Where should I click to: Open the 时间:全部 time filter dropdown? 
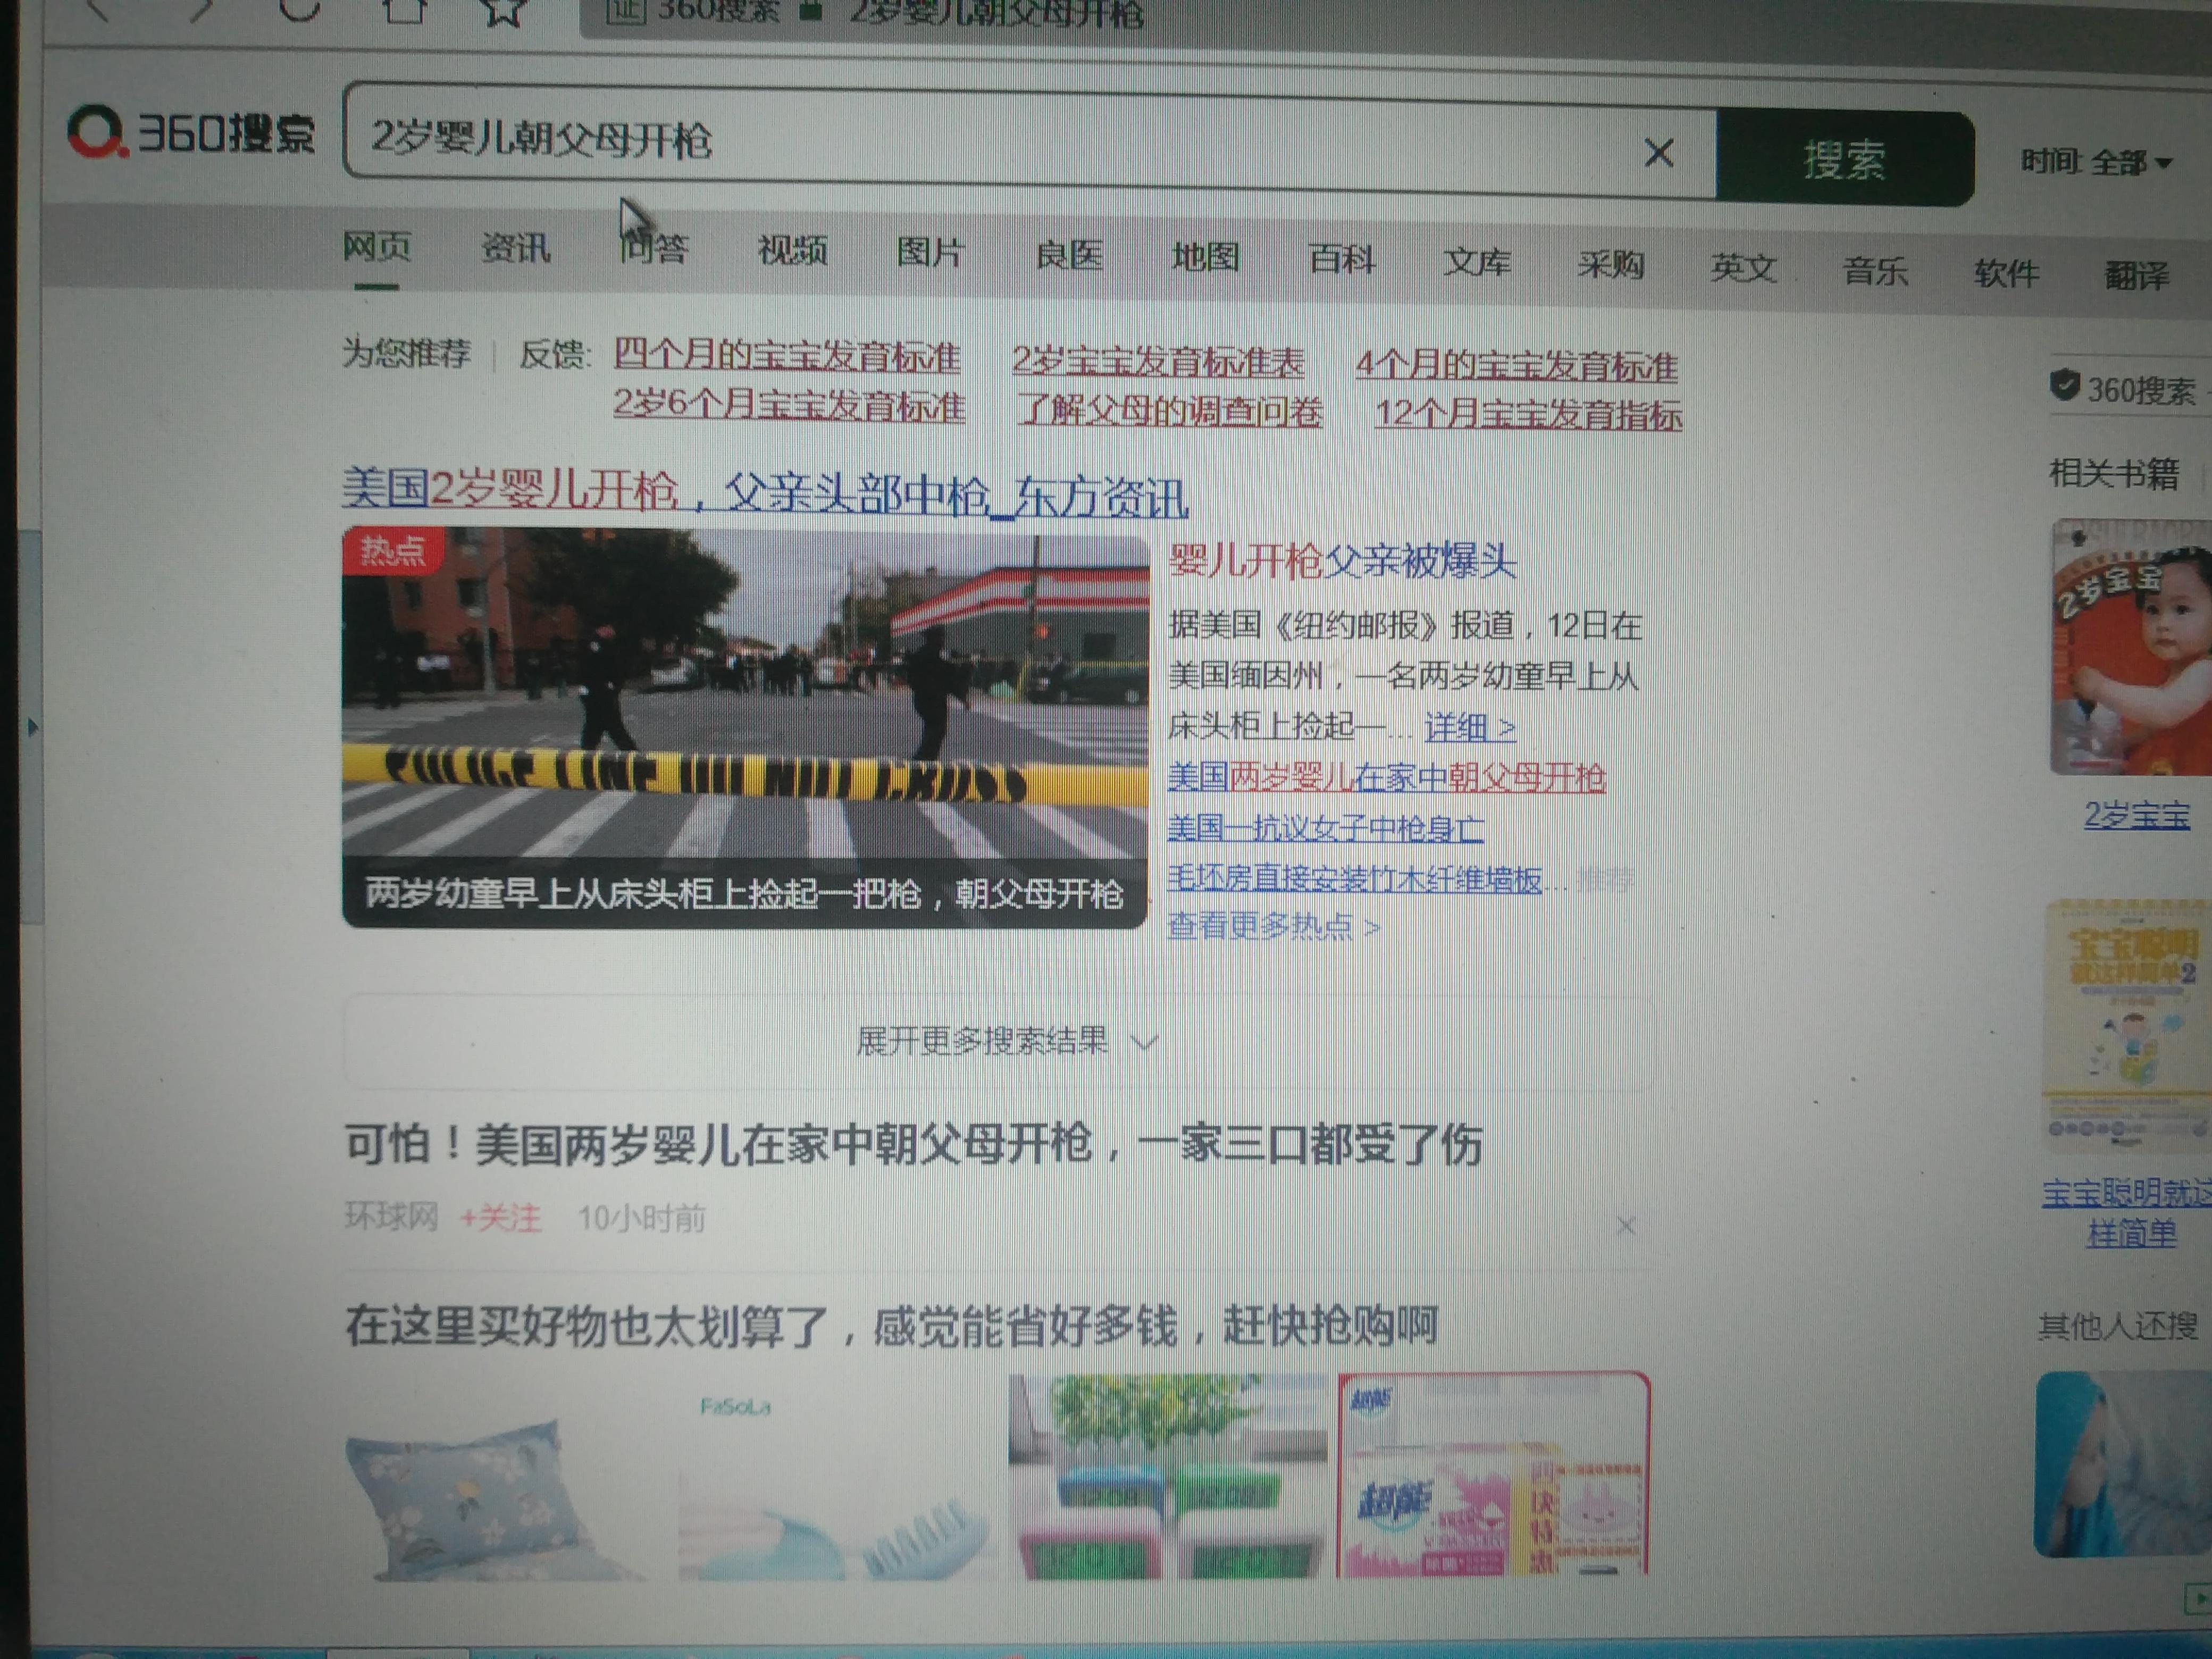[2097, 162]
